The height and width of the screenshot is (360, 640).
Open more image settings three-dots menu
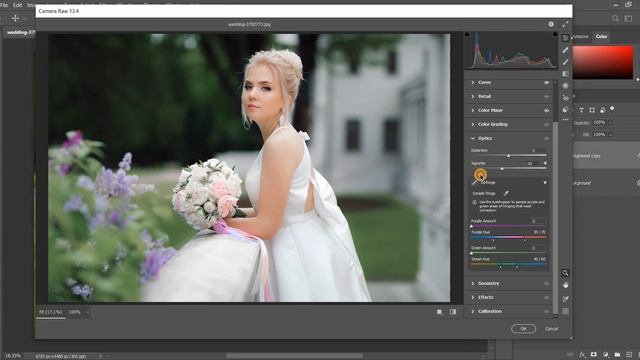point(565,120)
